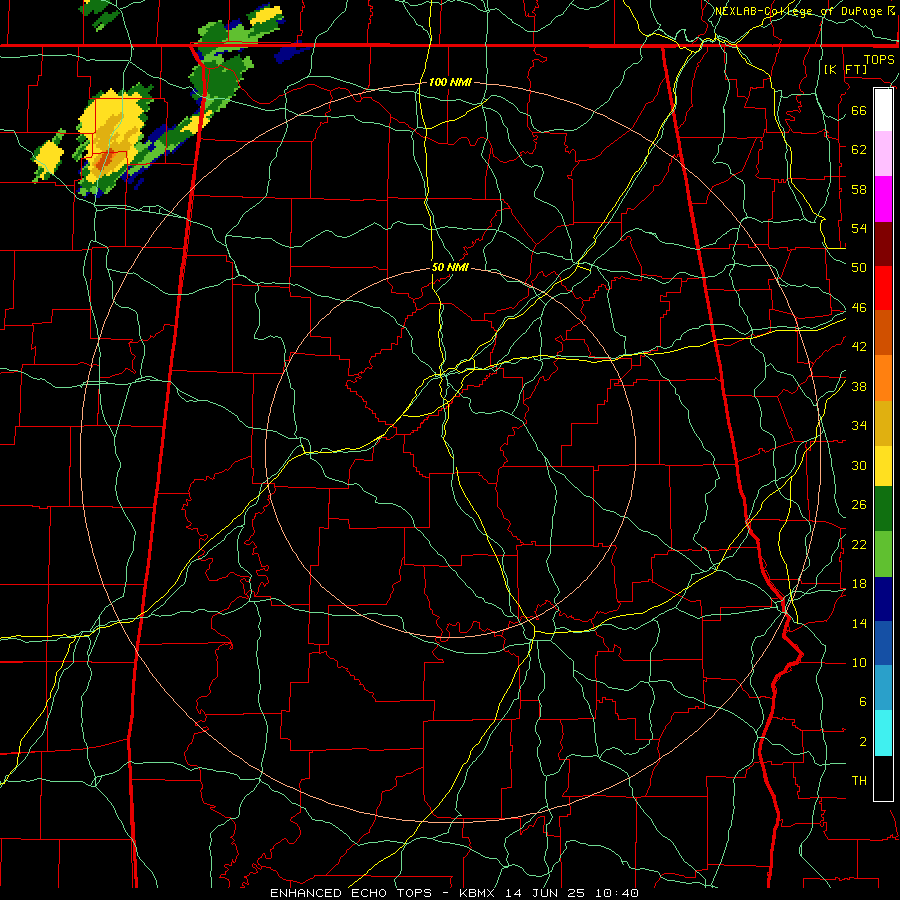Click the bright red swatch near 46

[883, 288]
